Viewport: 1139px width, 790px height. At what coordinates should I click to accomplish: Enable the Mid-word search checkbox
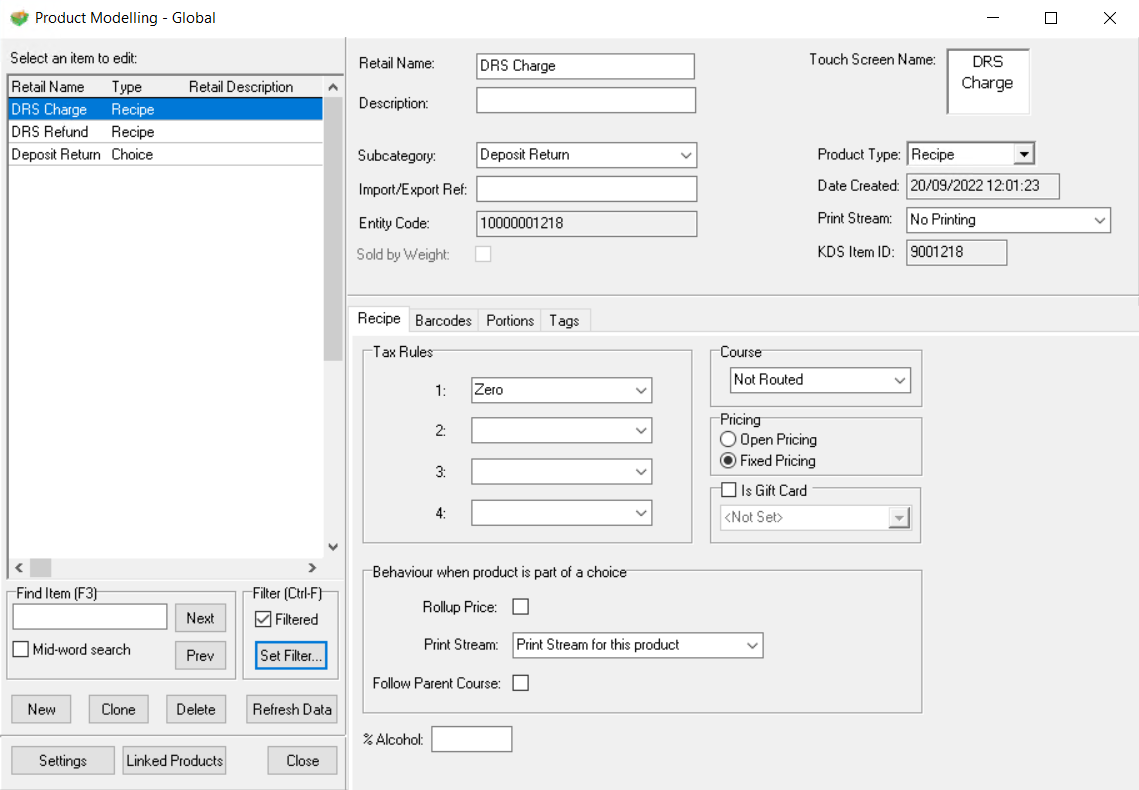(21, 650)
